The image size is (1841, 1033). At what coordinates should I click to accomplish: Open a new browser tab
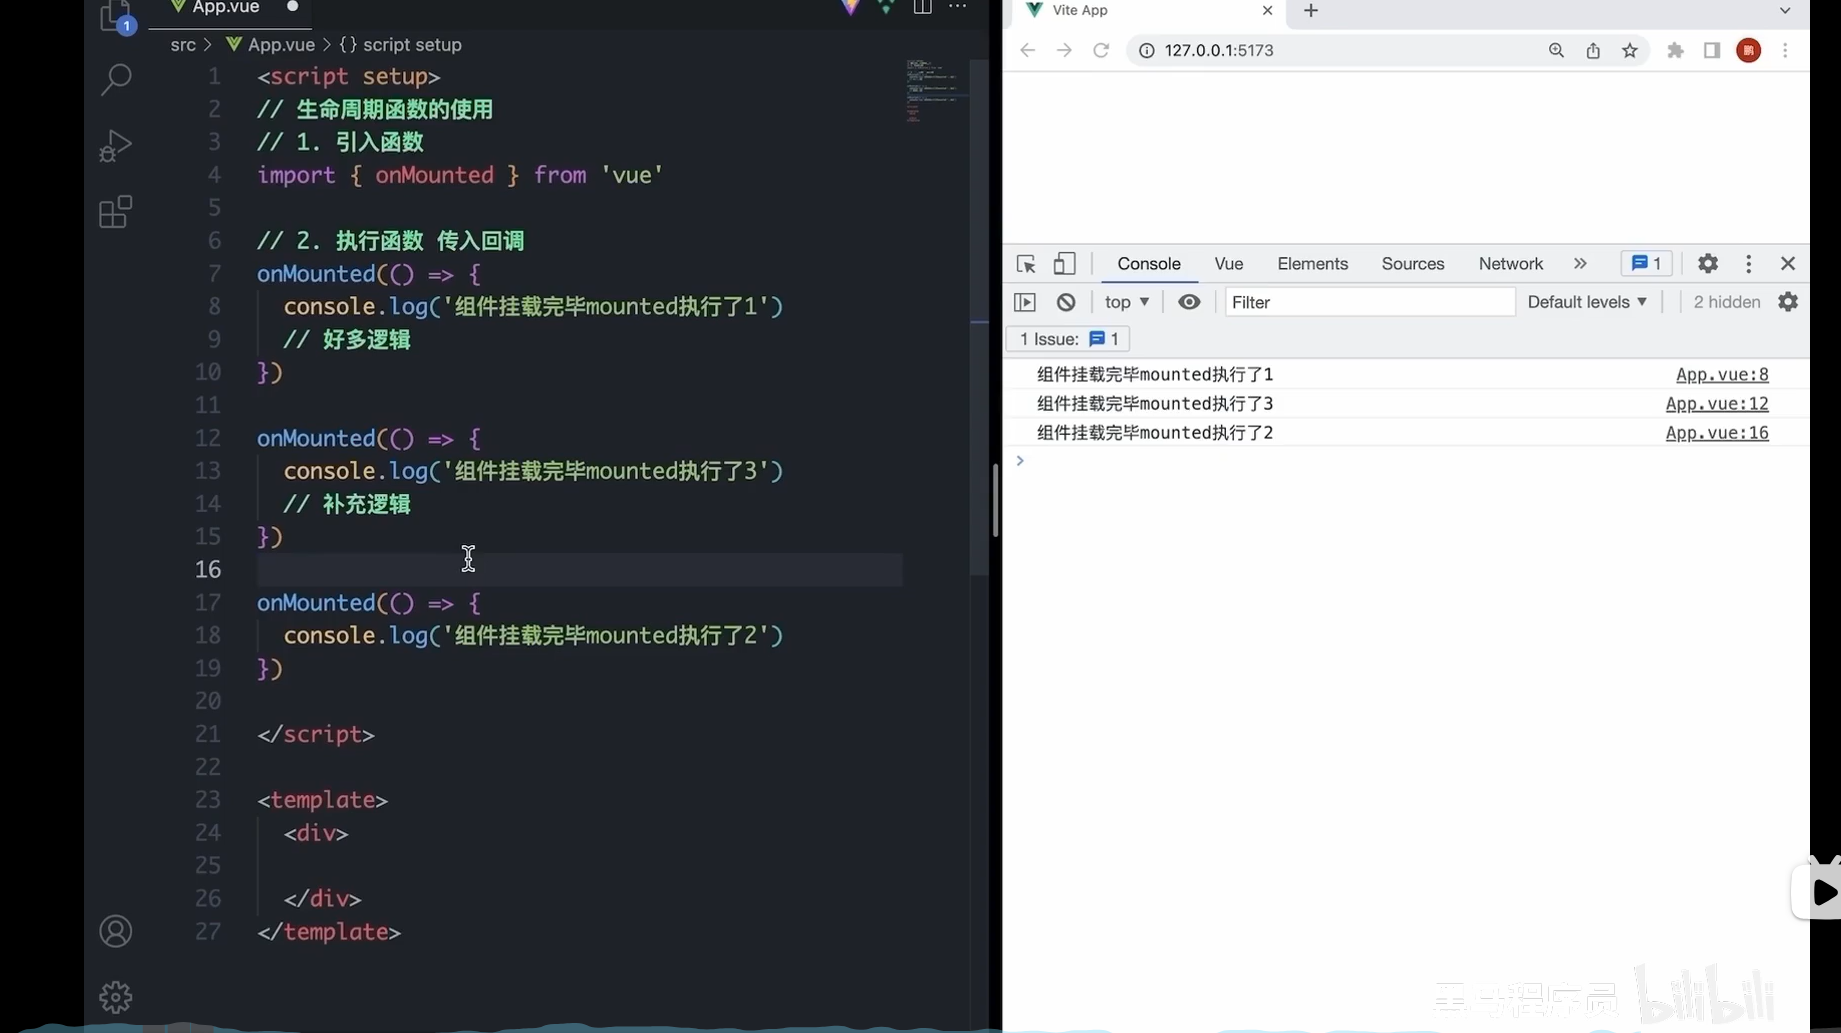[1311, 10]
